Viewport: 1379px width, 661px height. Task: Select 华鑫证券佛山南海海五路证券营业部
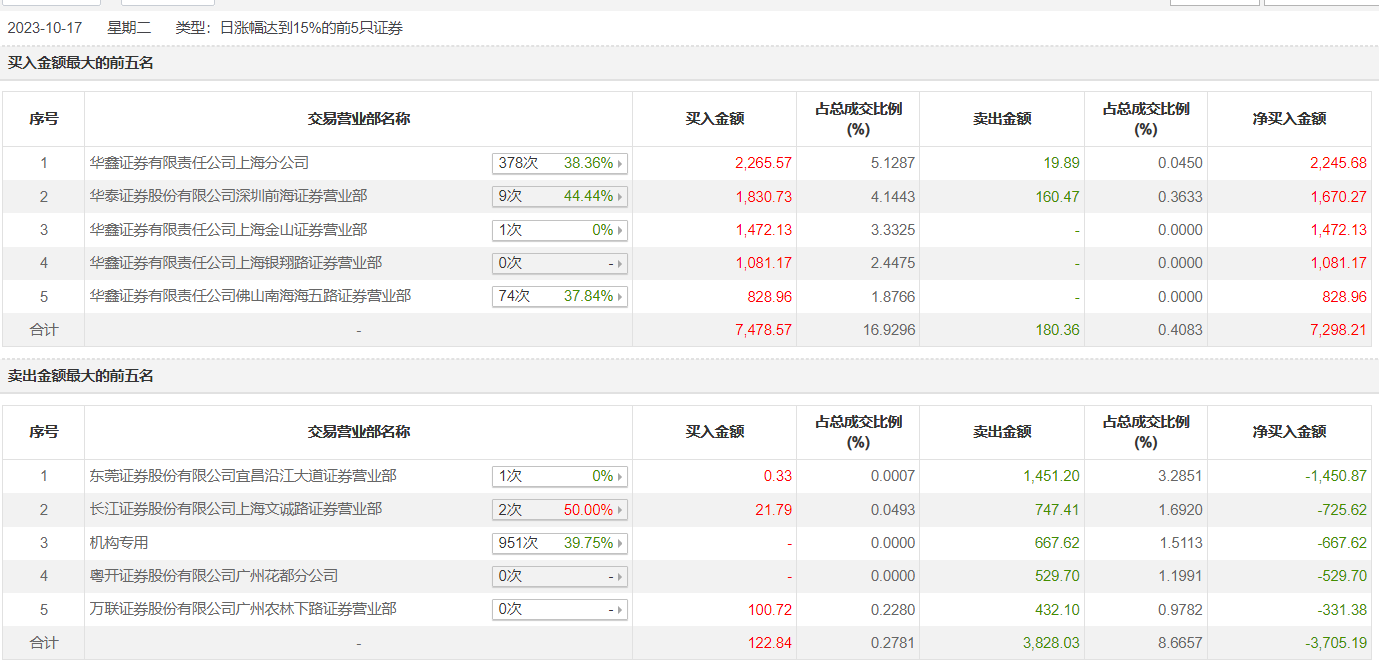[x=250, y=296]
